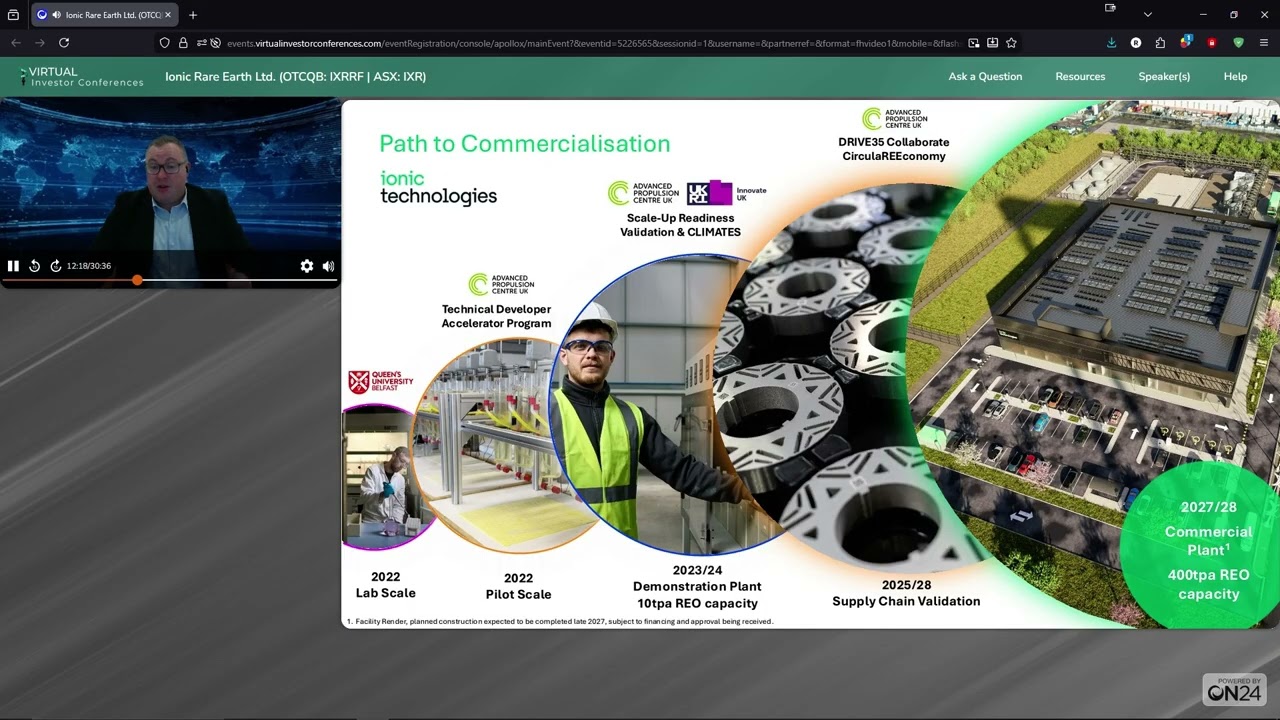1280x720 pixels.
Task: Pause the webcast video
Action: (x=13, y=266)
